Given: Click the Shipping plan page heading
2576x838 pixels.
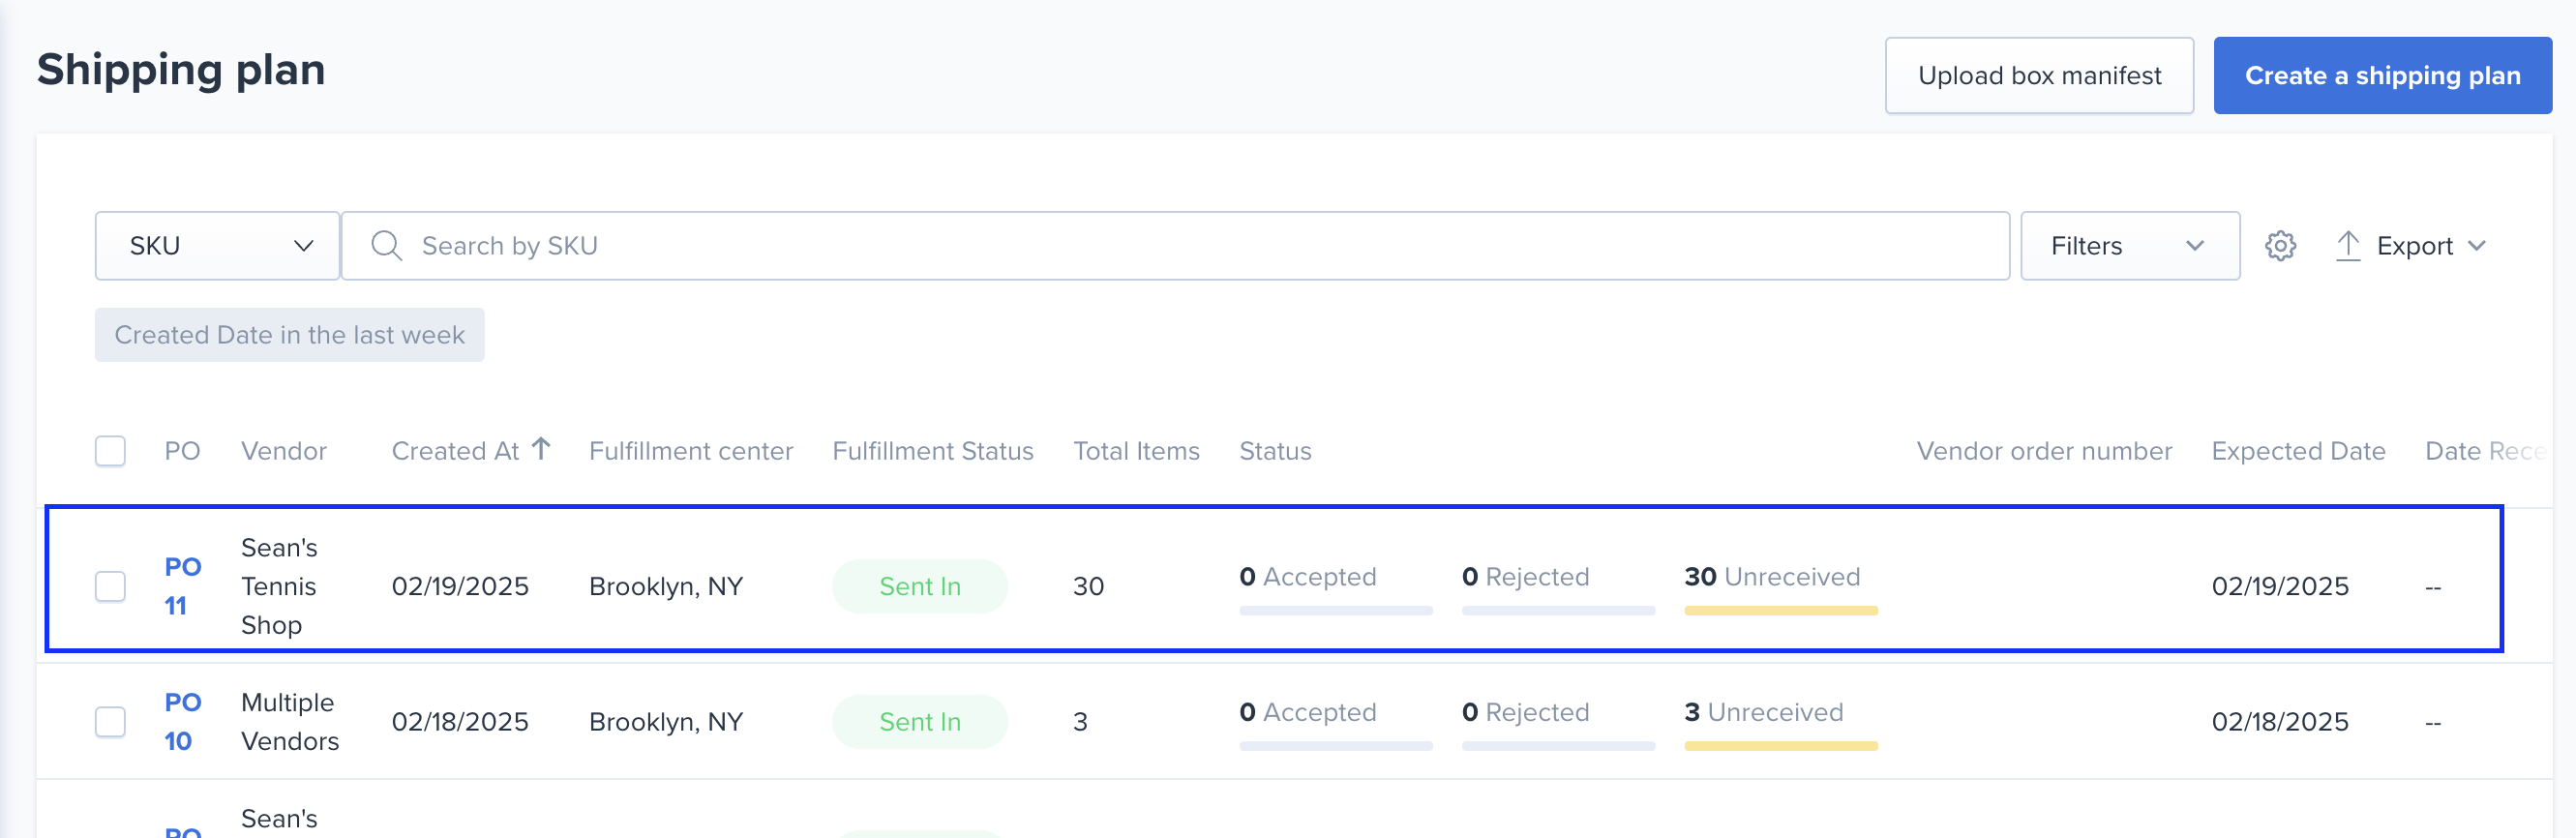Looking at the screenshot, I should 181,71.
